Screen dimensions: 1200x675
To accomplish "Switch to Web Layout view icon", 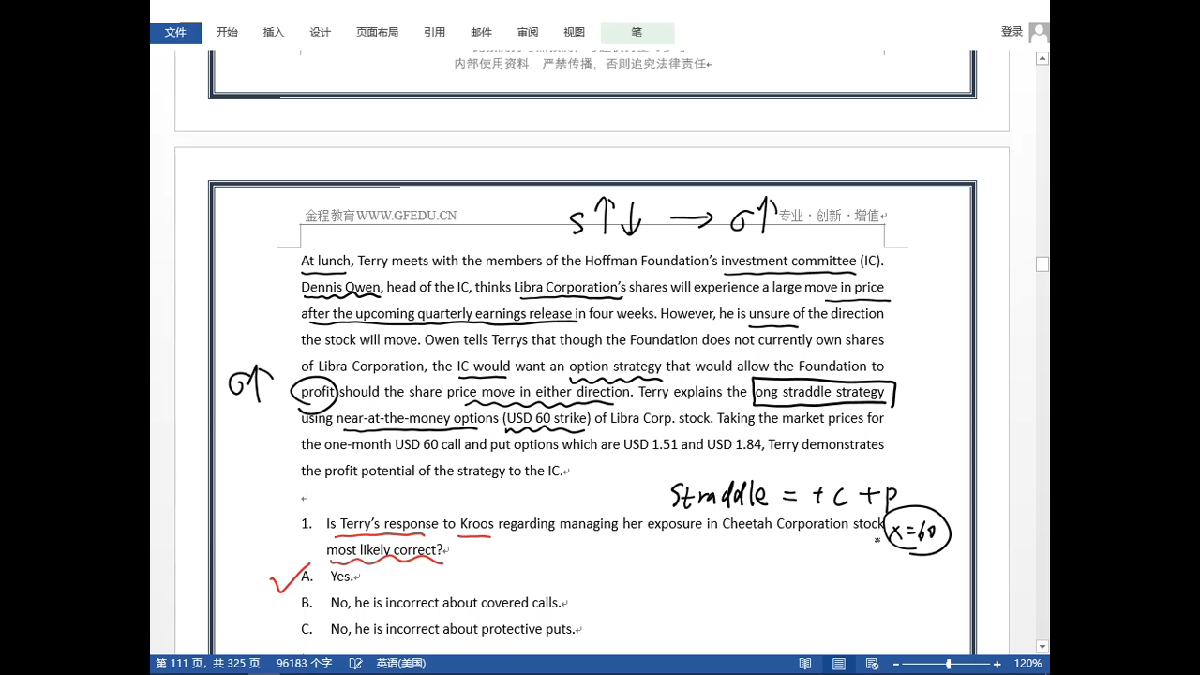I will pyautogui.click(x=872, y=664).
